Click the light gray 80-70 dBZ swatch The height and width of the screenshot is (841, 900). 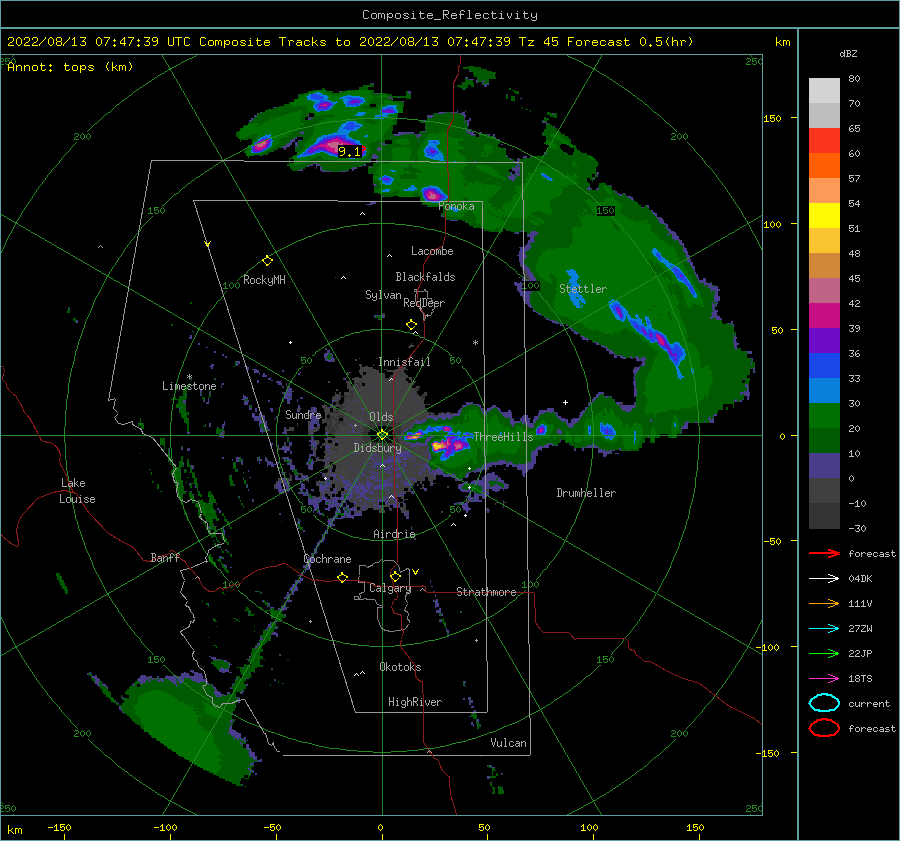824,91
